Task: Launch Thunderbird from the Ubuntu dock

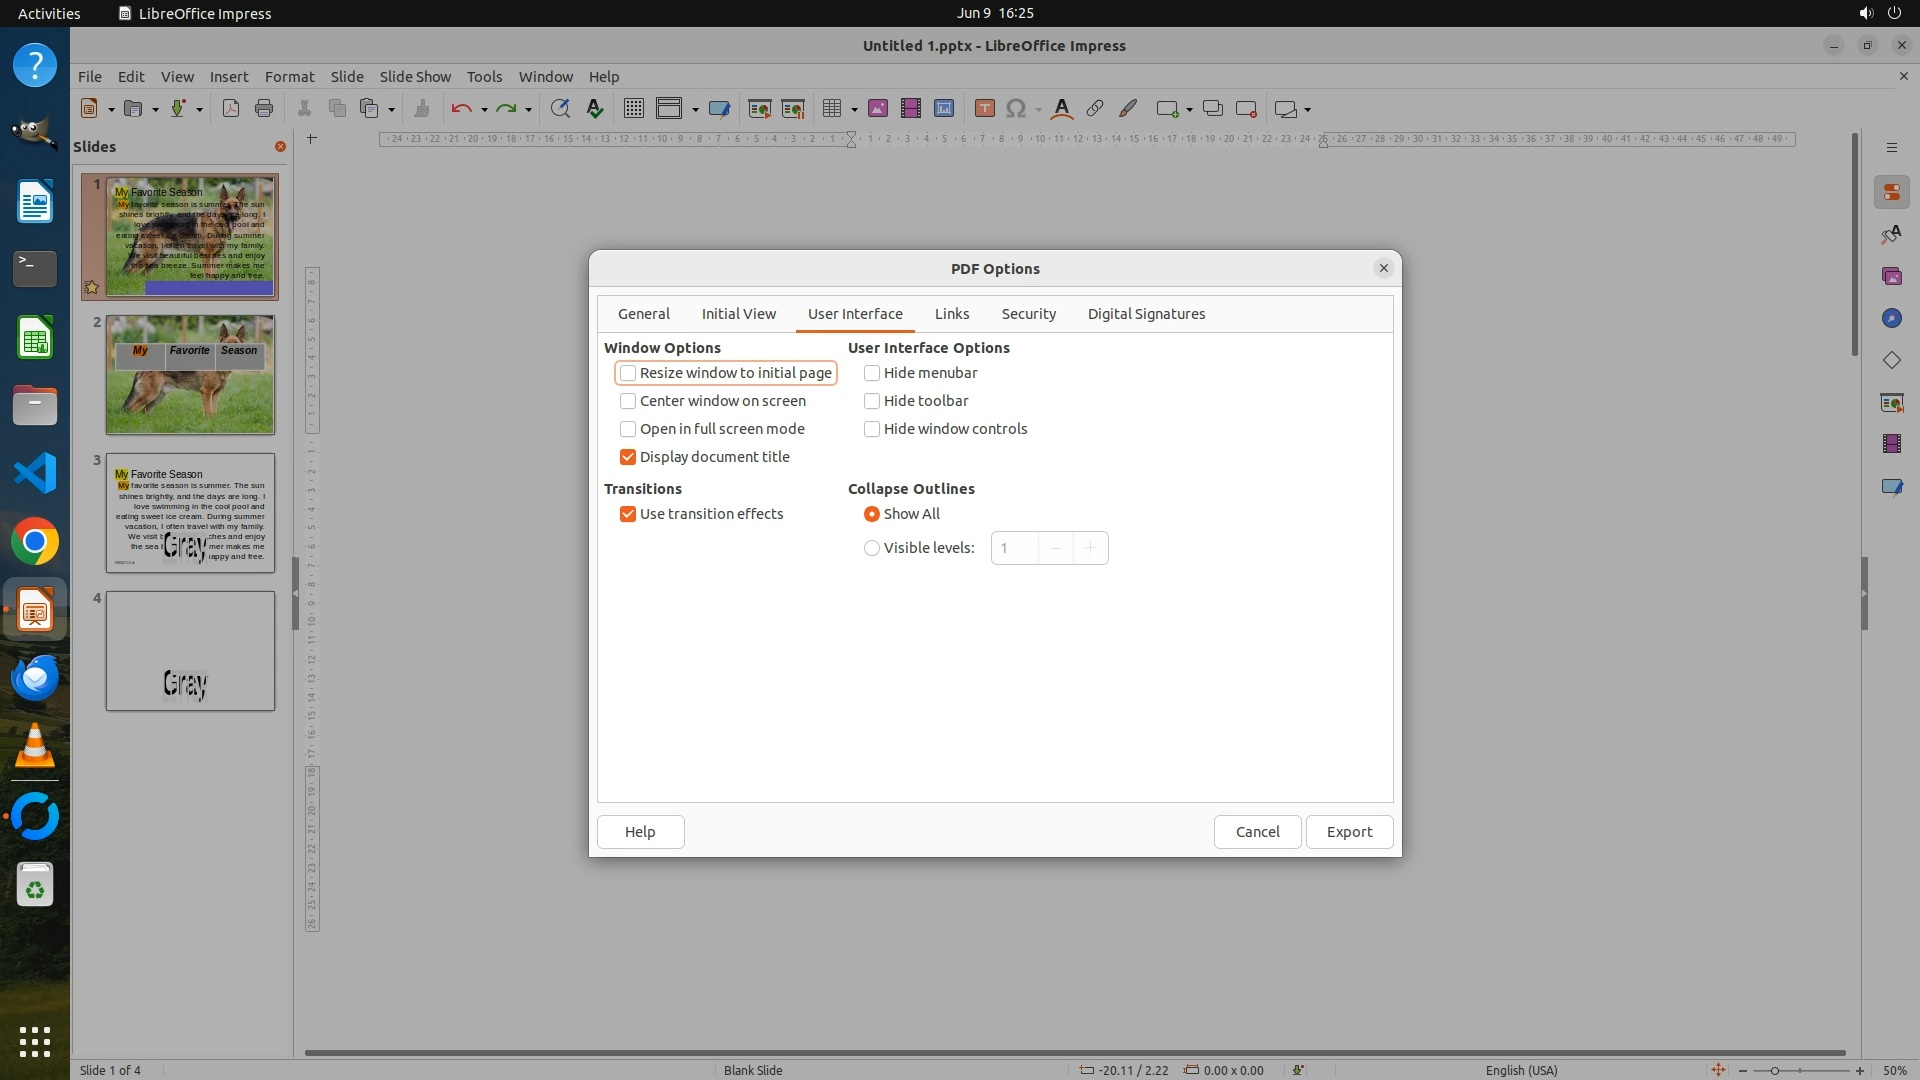Action: tap(35, 679)
